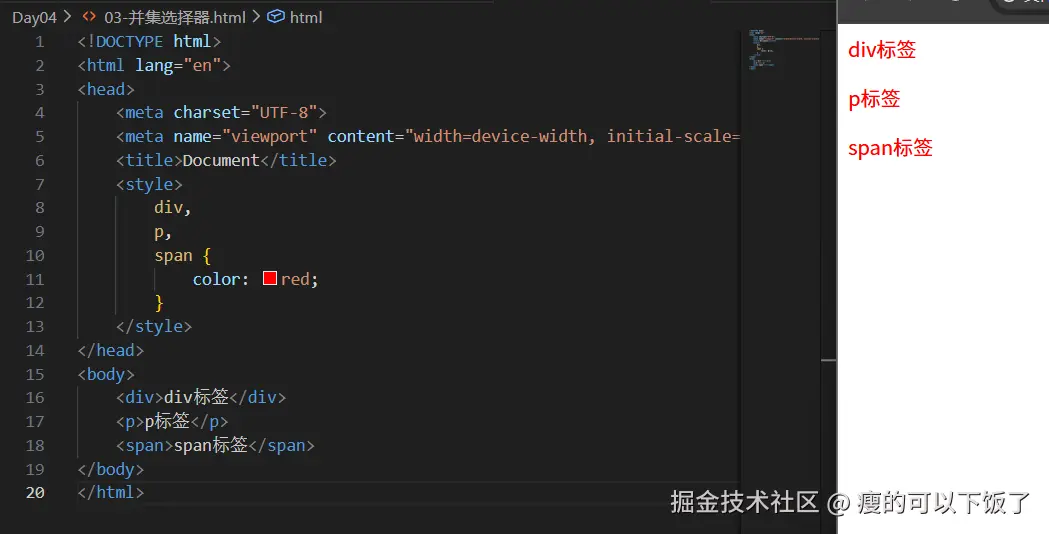Click the "Document" title text in code
The image size is (1049, 534).
221,160
